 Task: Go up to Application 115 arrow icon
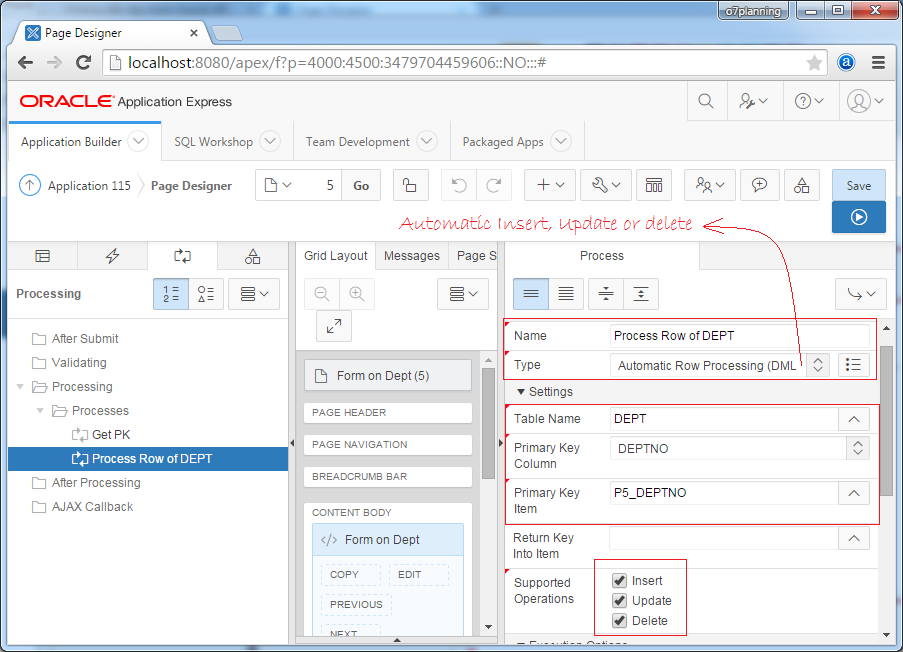(x=30, y=185)
